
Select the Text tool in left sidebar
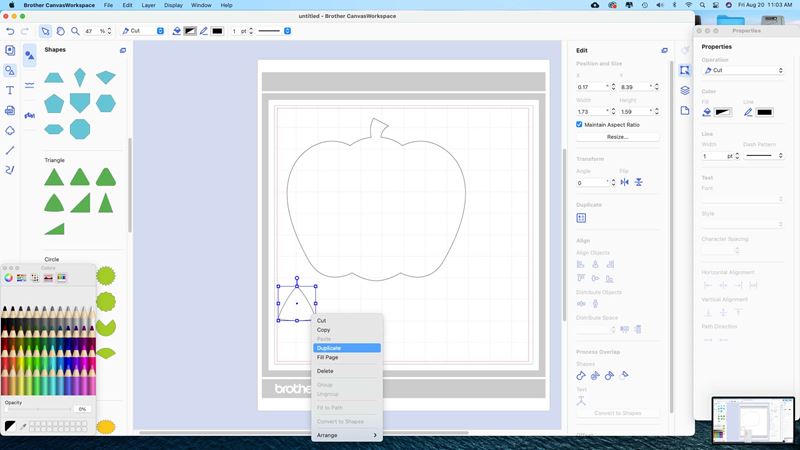coord(10,90)
